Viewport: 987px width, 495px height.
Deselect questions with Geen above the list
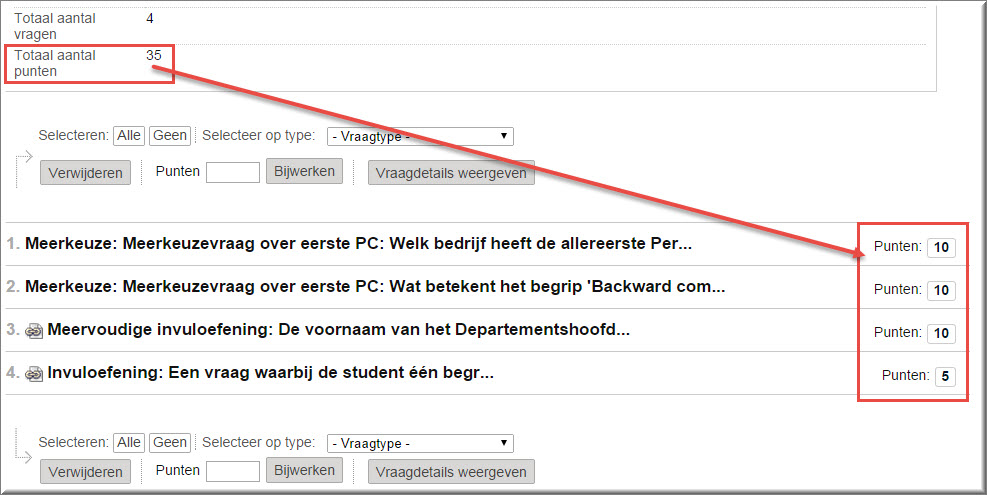[x=169, y=136]
